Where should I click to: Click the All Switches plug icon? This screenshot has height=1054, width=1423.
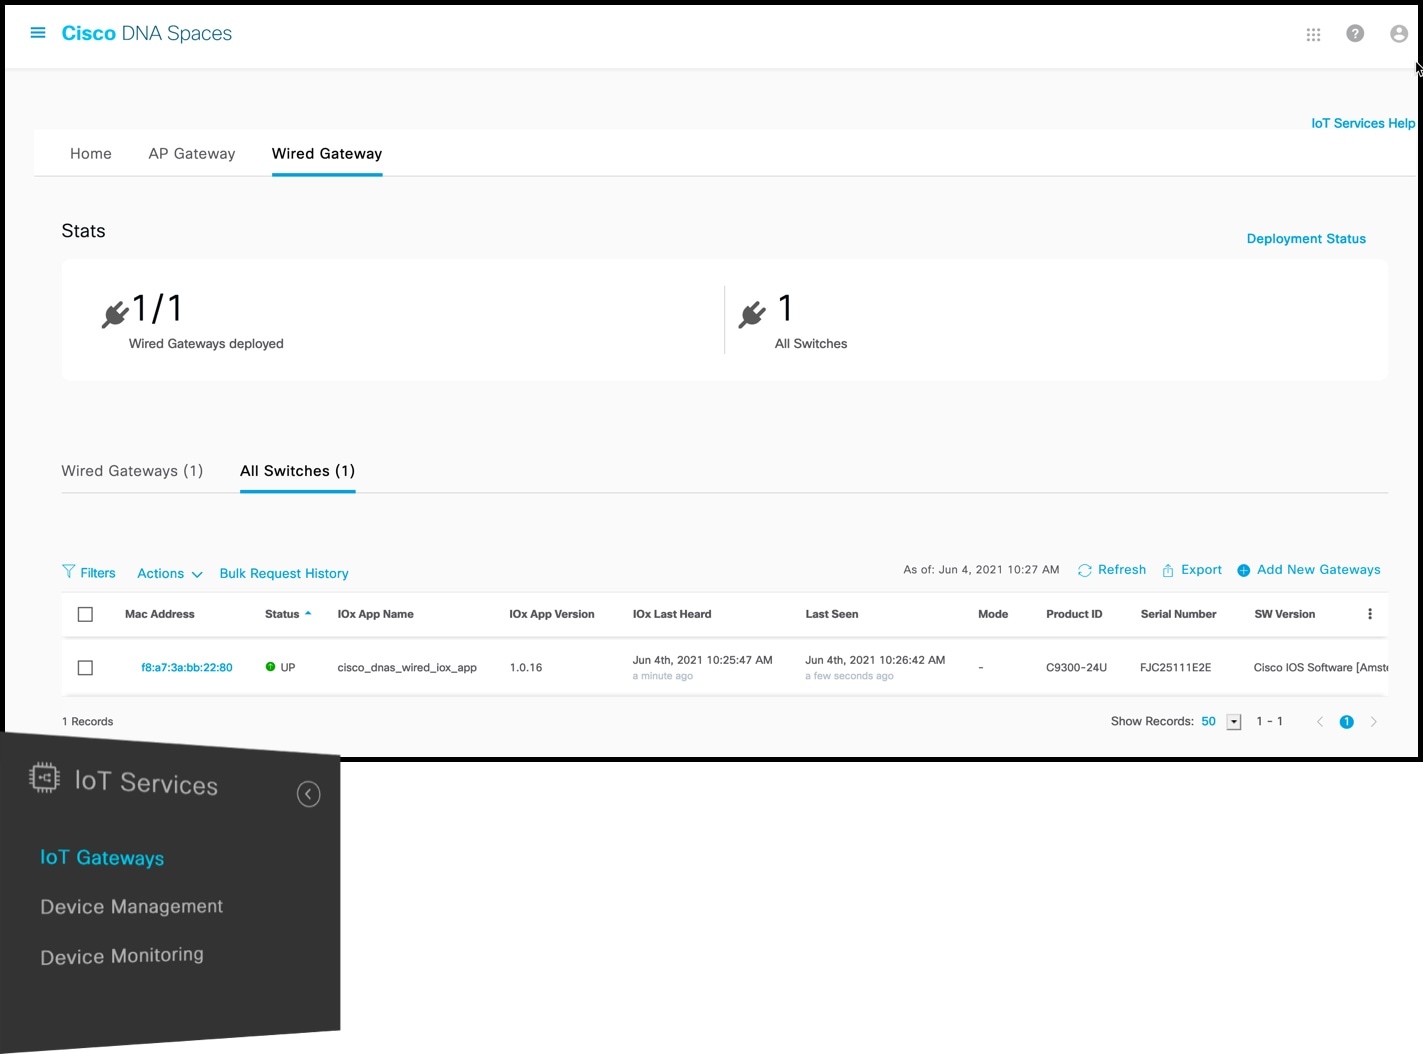(x=752, y=314)
